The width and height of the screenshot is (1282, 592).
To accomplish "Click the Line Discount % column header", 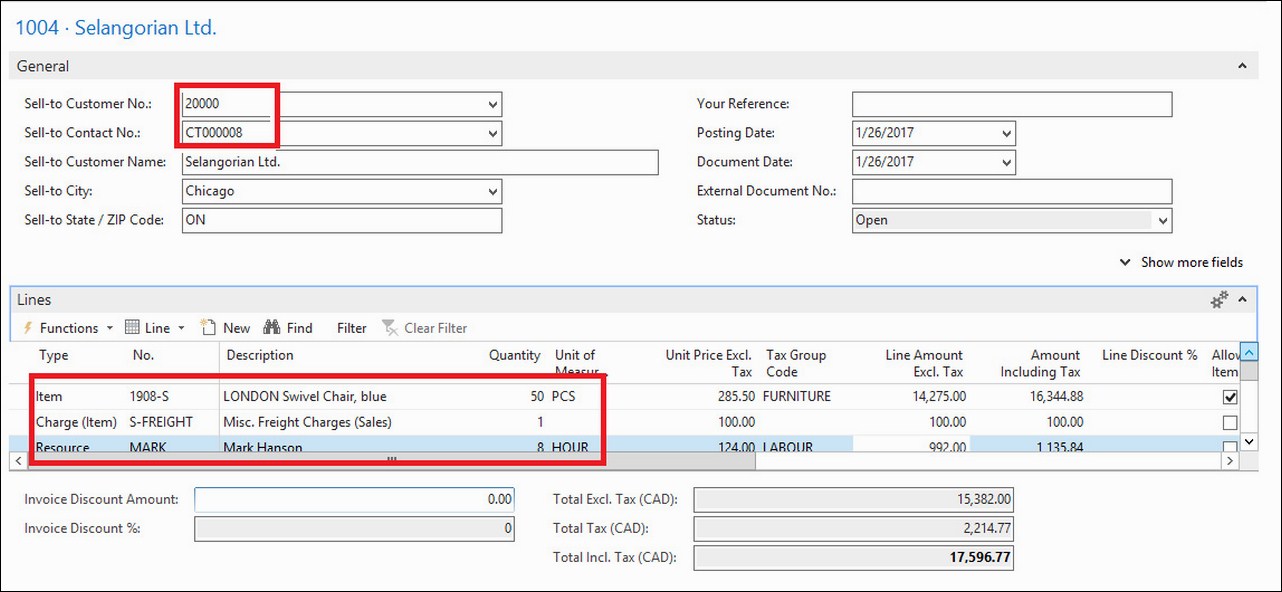I will pyautogui.click(x=1149, y=355).
